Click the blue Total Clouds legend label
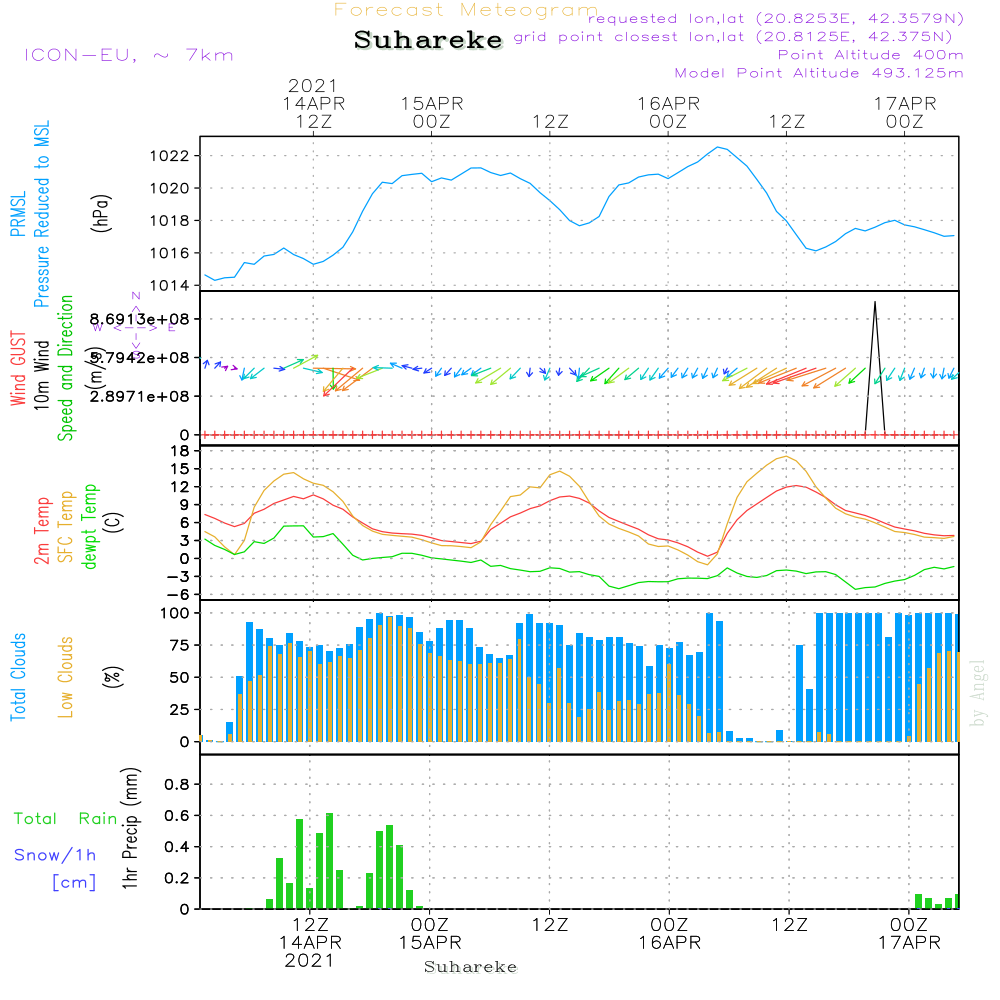Viewport: 1000px width, 1000px height. pyautogui.click(x=17, y=677)
